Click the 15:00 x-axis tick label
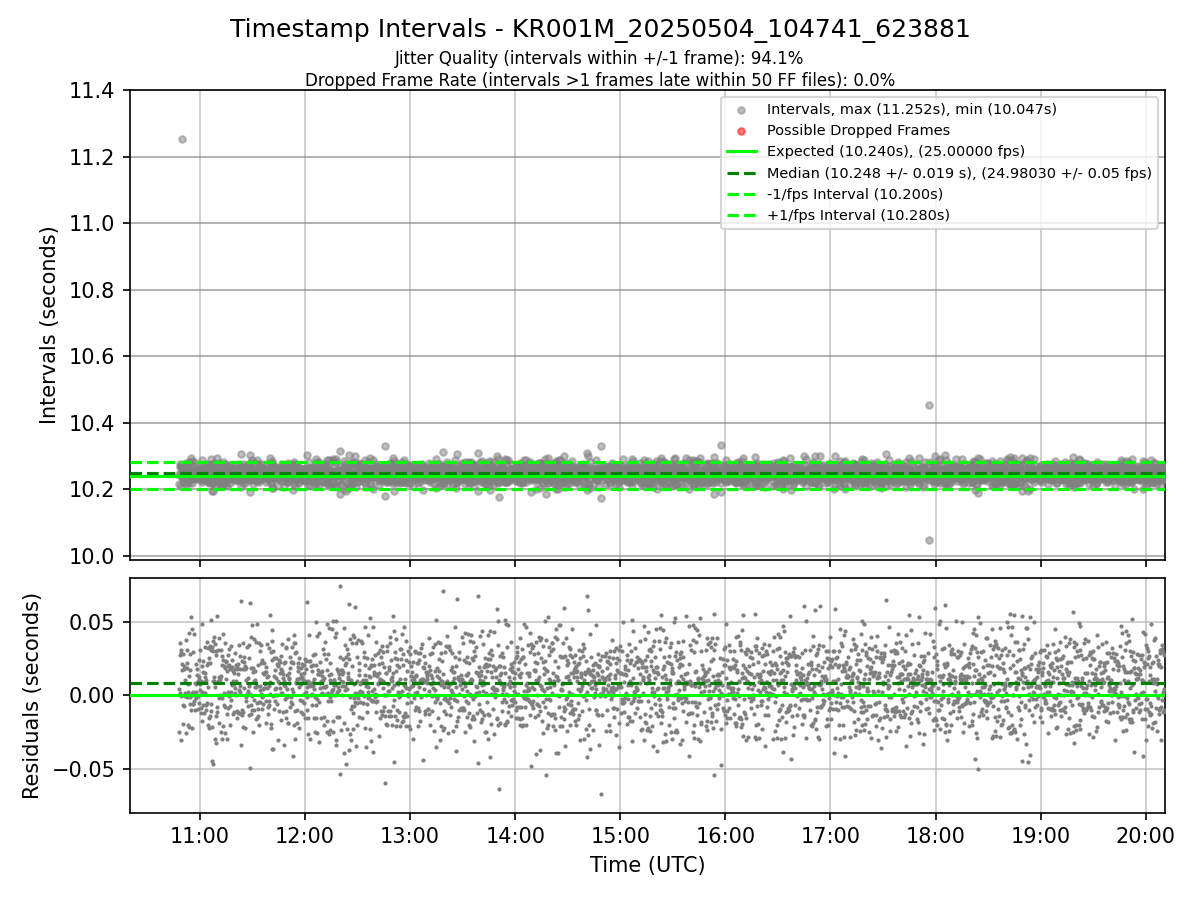The image size is (1200, 900). pos(620,835)
